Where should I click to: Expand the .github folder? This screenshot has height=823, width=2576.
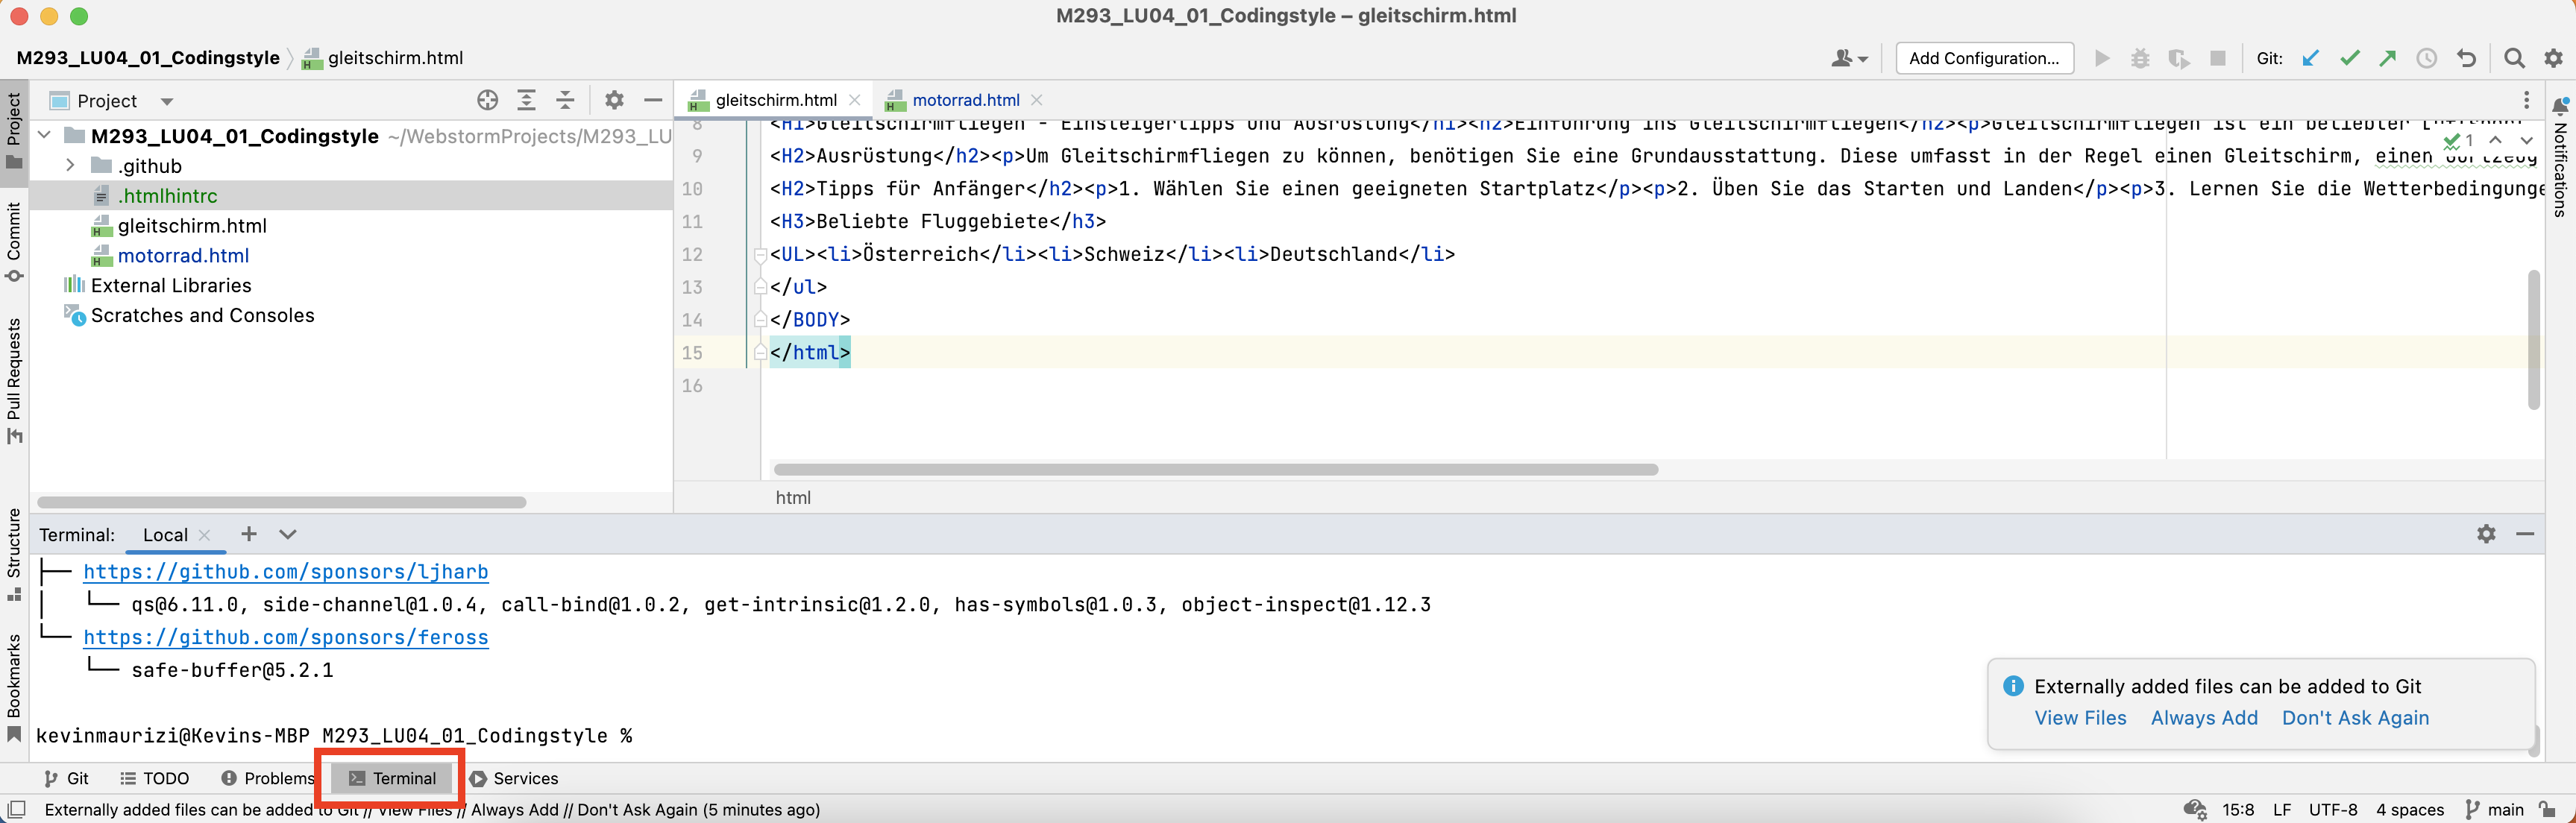pyautogui.click(x=70, y=165)
